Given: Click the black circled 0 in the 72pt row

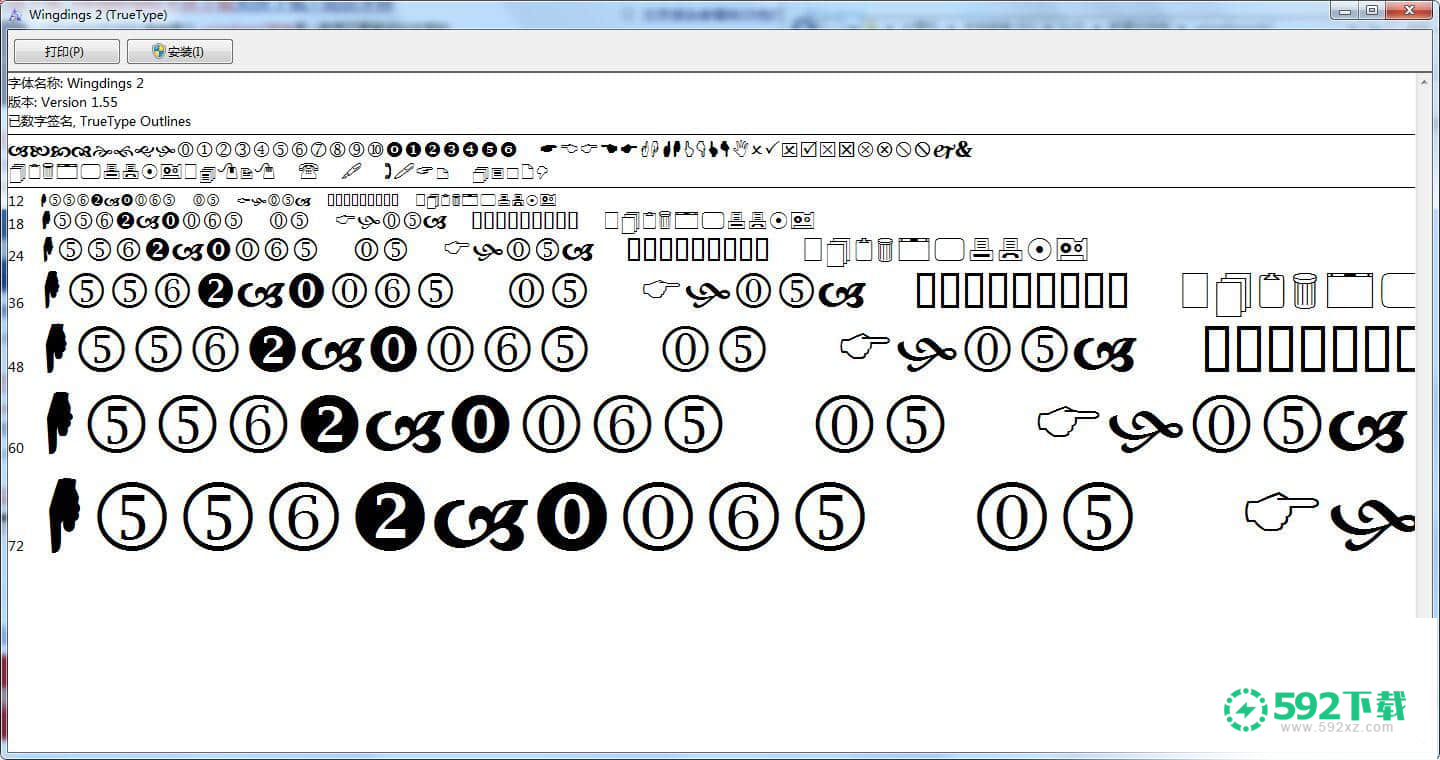Looking at the screenshot, I should pos(572,517).
